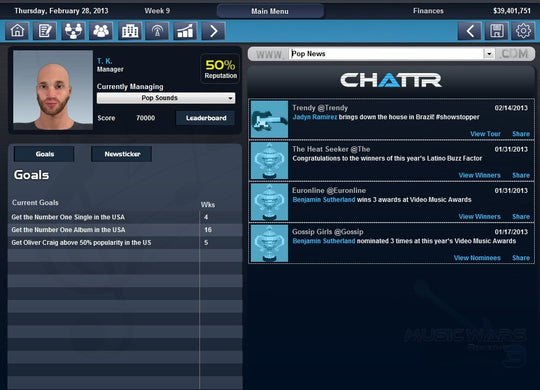Open the Home icon in toolbar

coord(17,31)
